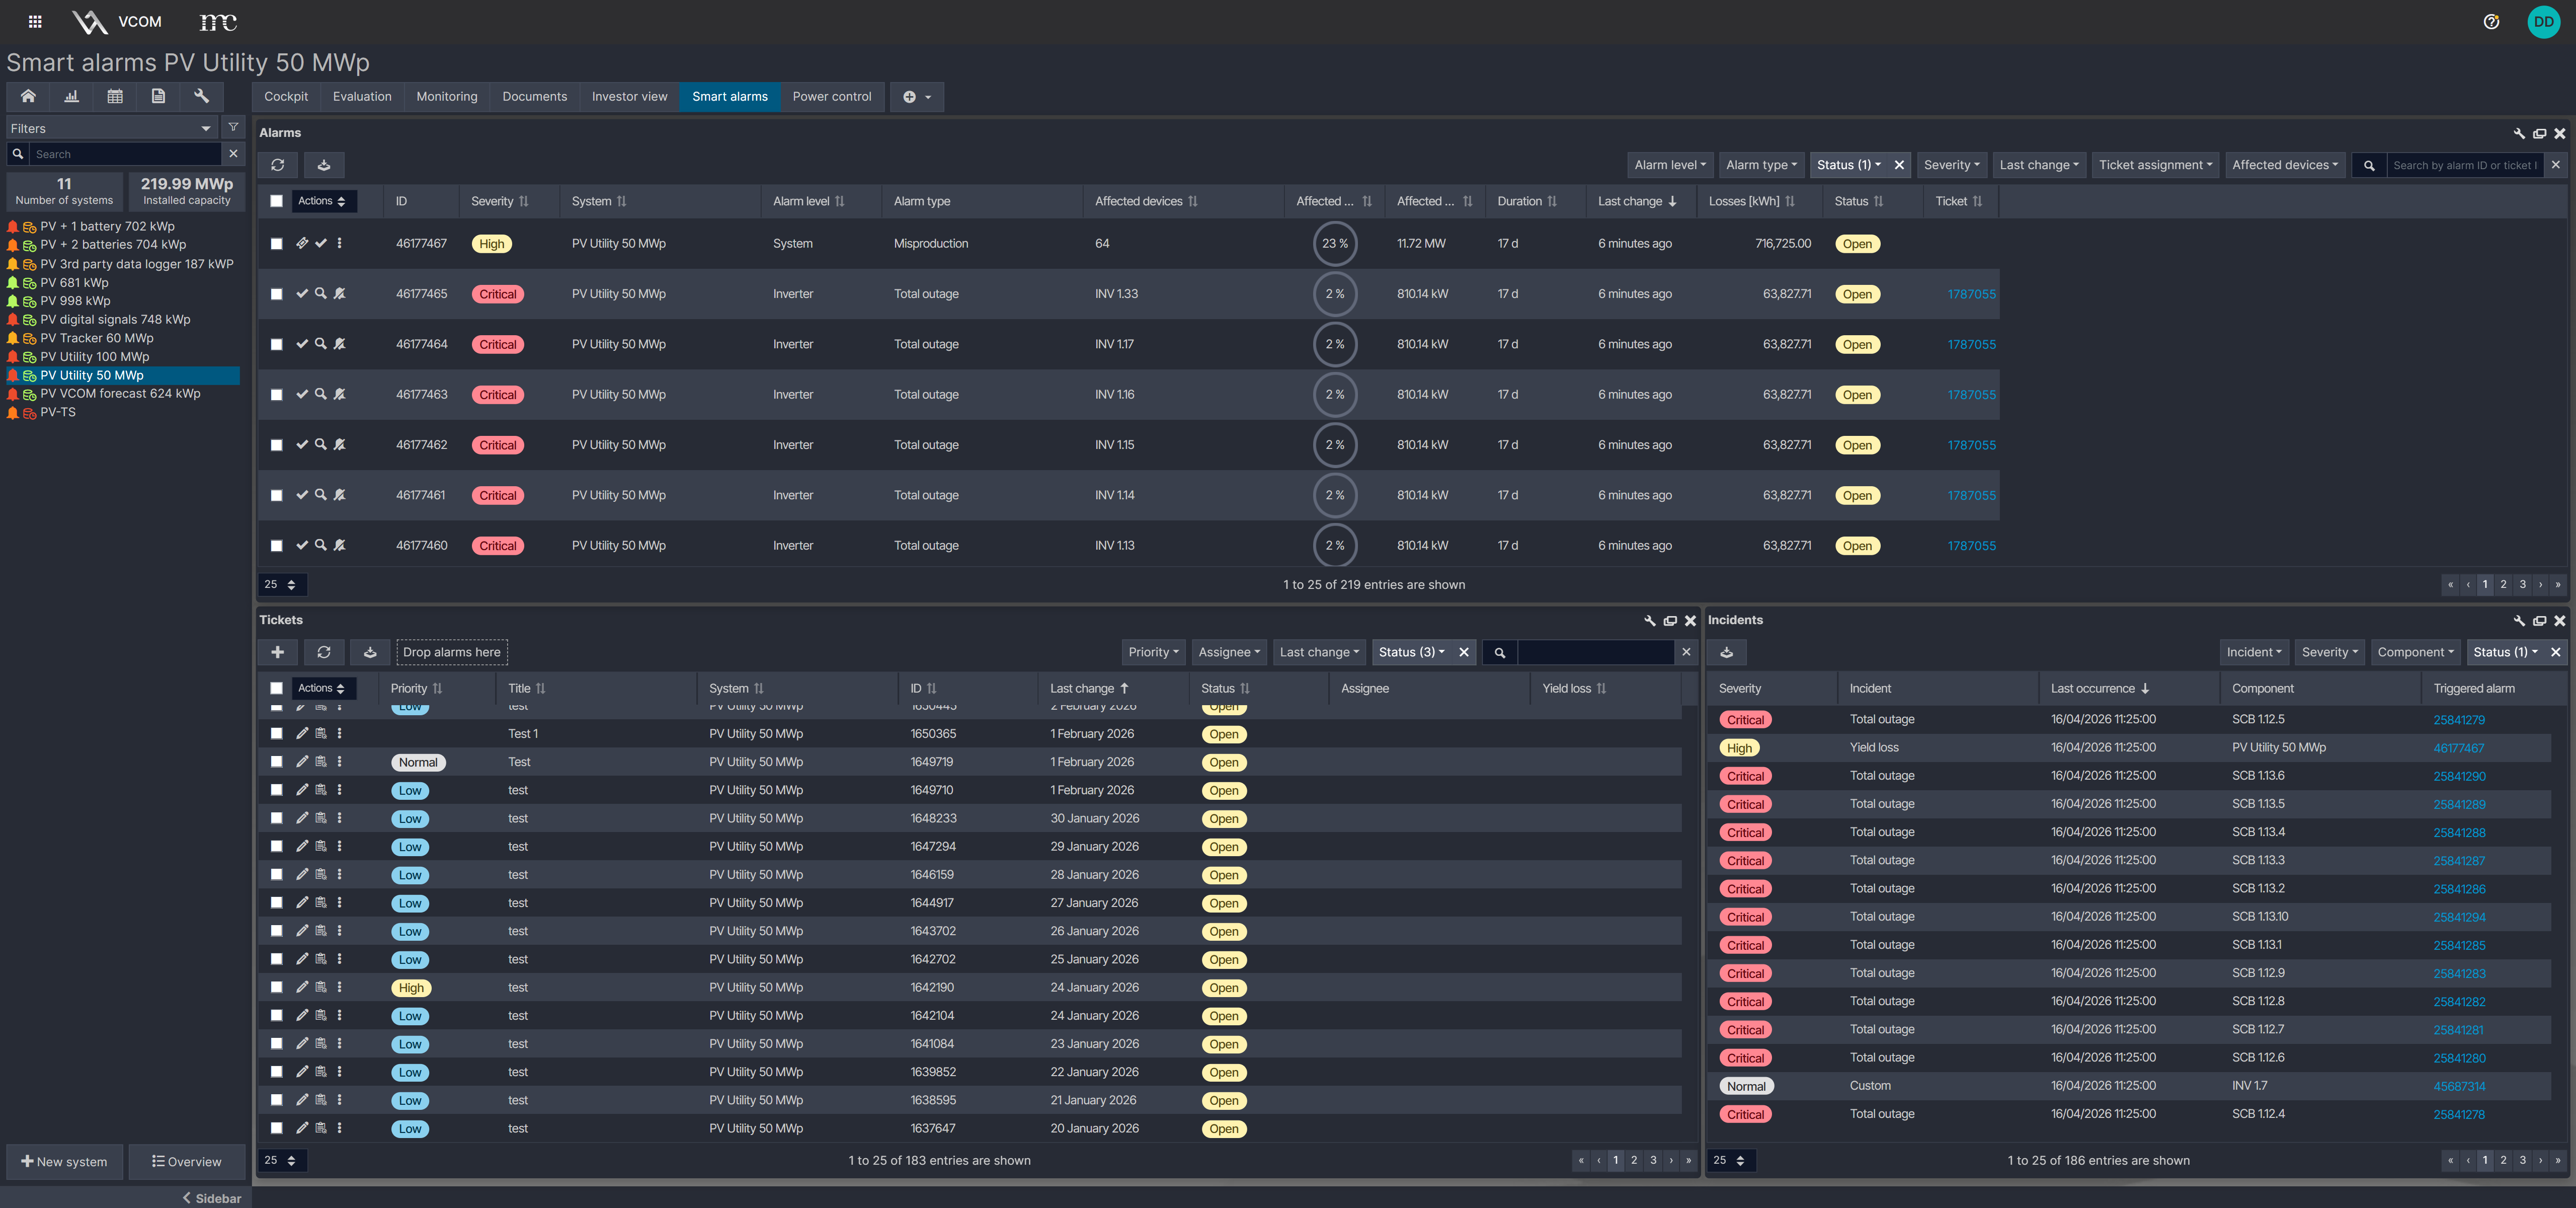Edit ticket 1649719 with the pencil icon
Viewport: 2576px width, 1208px height.
click(x=302, y=762)
